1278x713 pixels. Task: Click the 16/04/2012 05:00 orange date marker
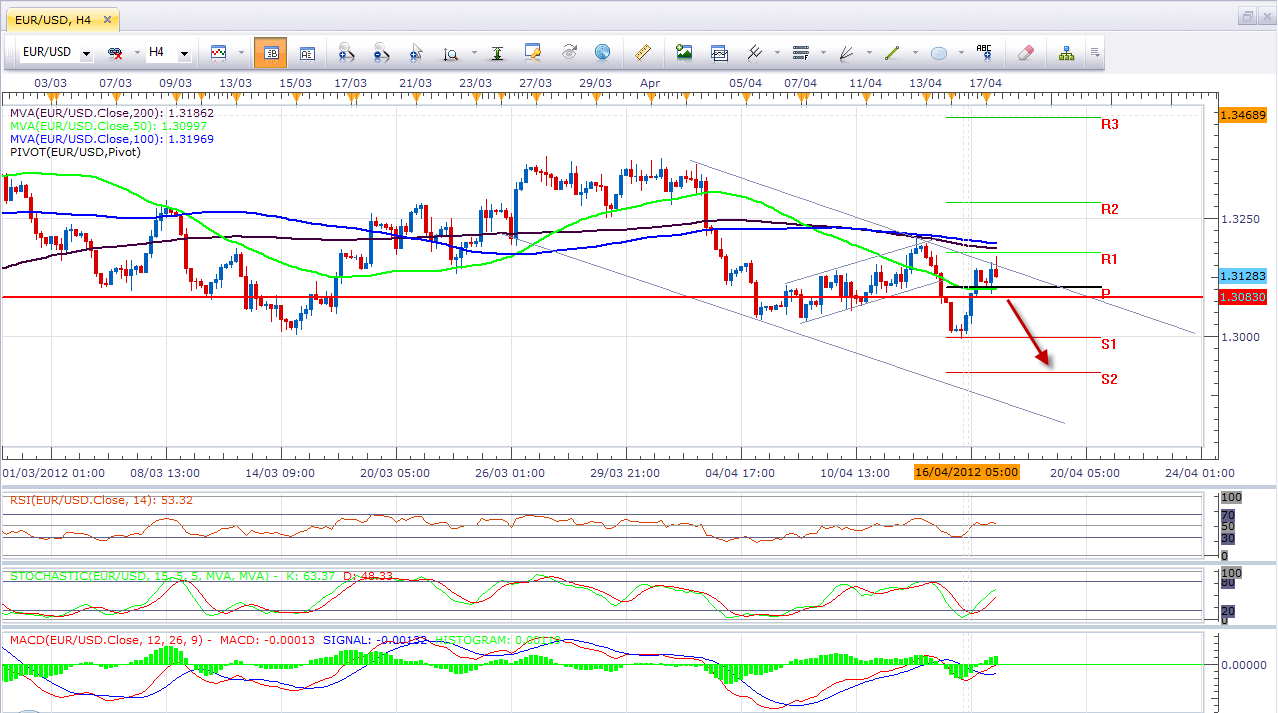tap(966, 472)
